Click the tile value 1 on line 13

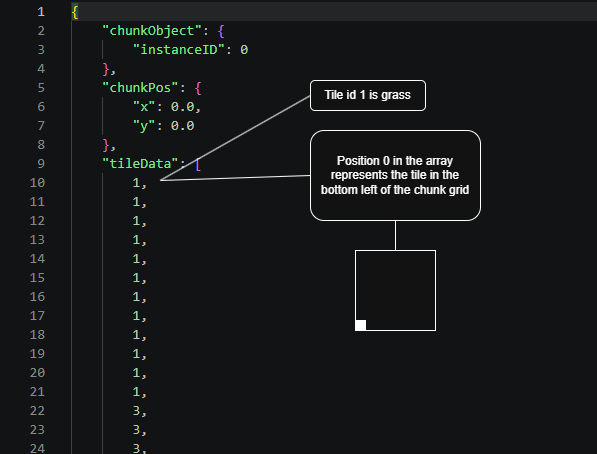136,240
